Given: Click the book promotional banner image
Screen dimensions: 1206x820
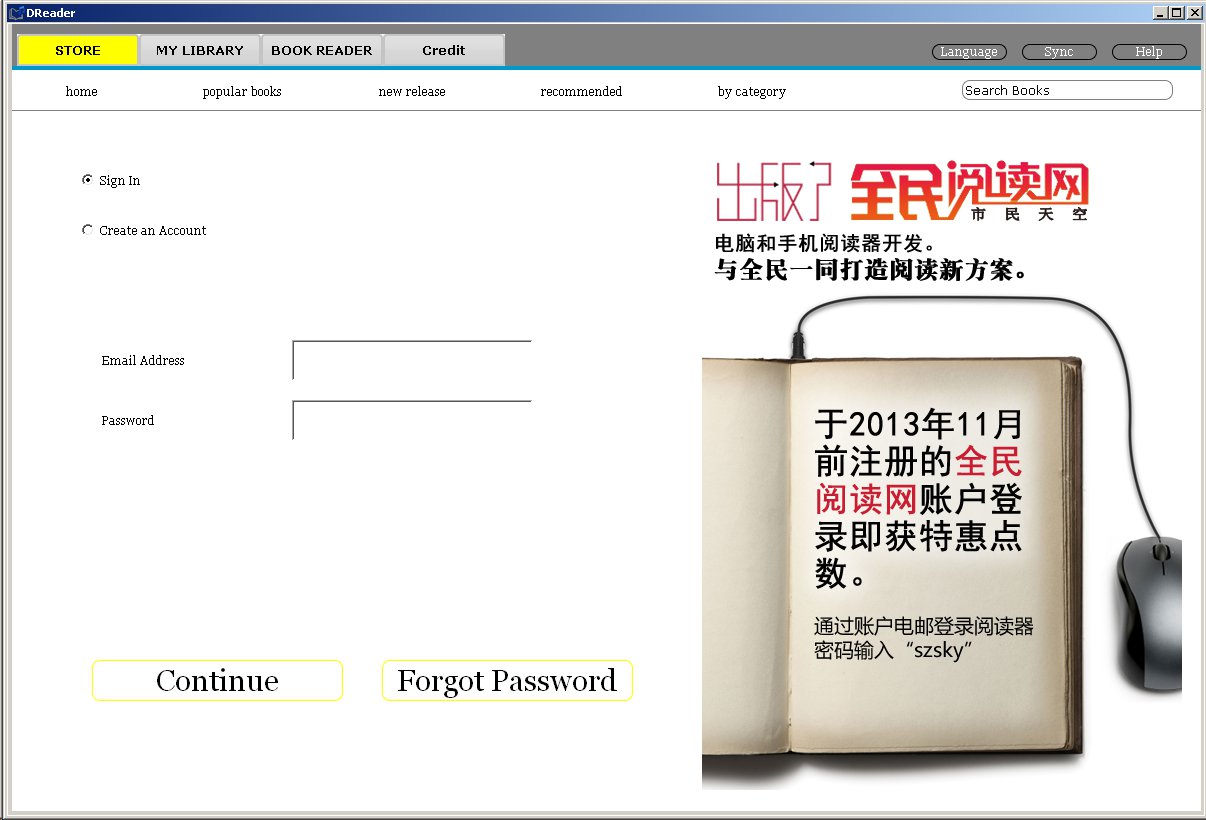Looking at the screenshot, I should [942, 470].
